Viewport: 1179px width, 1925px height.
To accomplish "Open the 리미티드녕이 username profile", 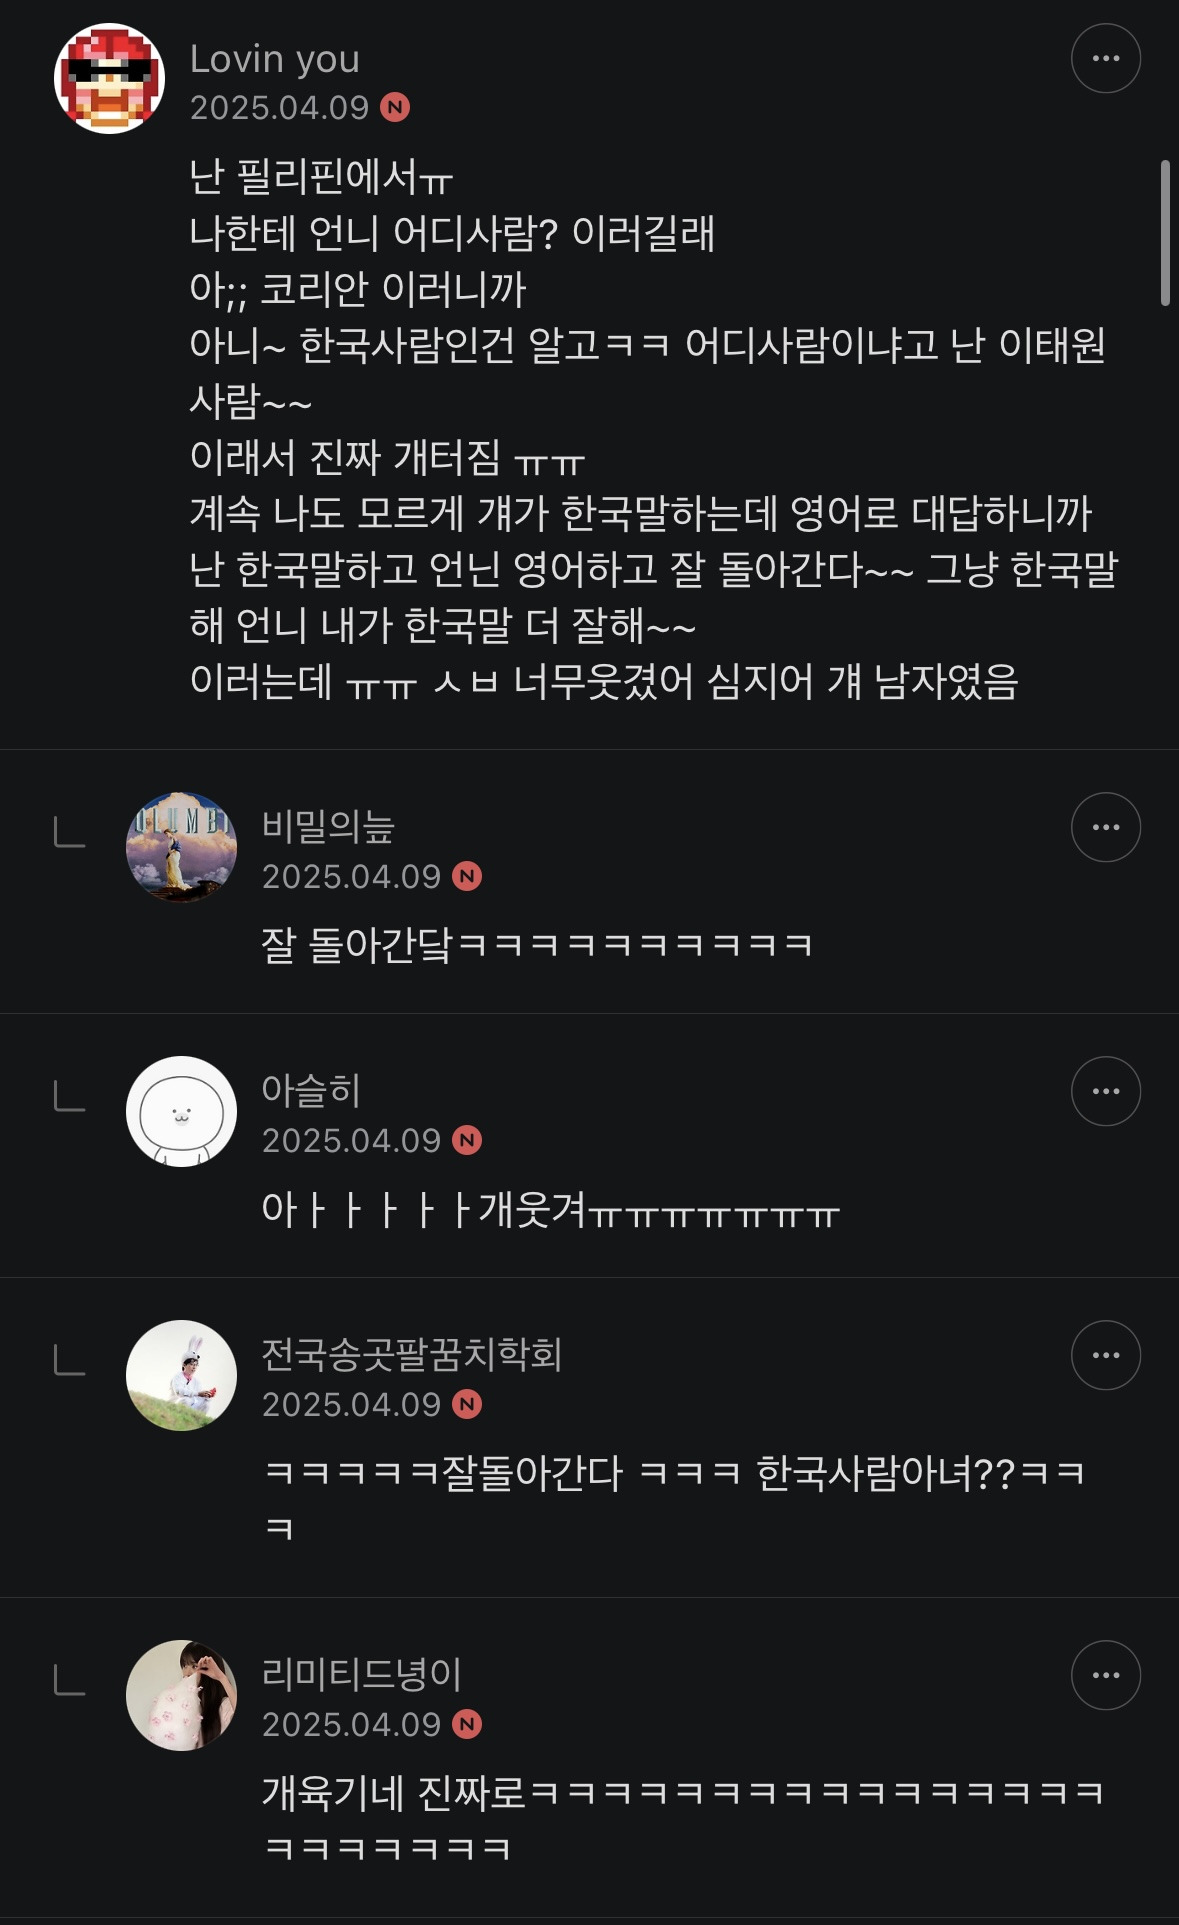I will [361, 1675].
